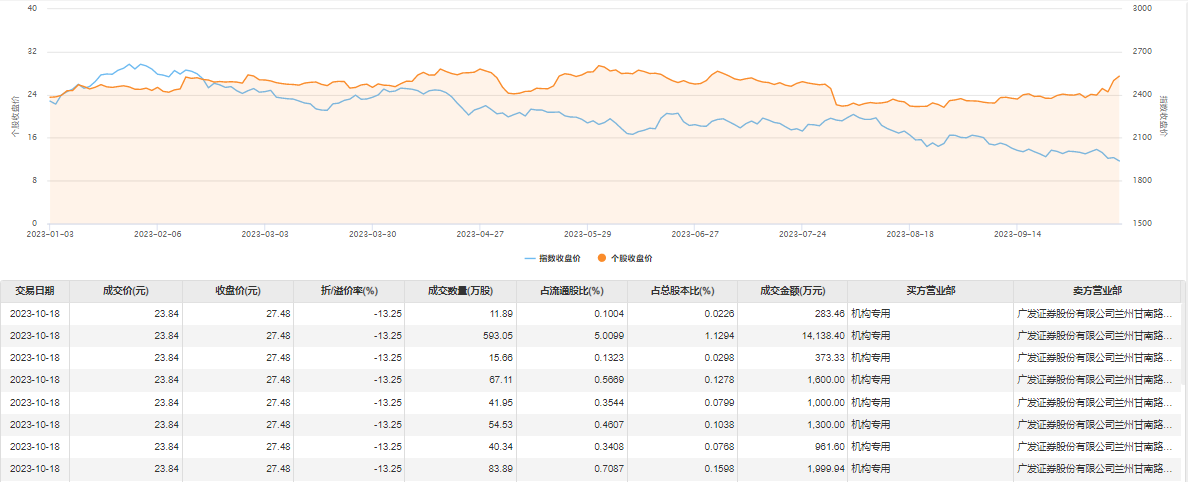Click the 成交金额(万元) column header

pyautogui.click(x=793, y=291)
